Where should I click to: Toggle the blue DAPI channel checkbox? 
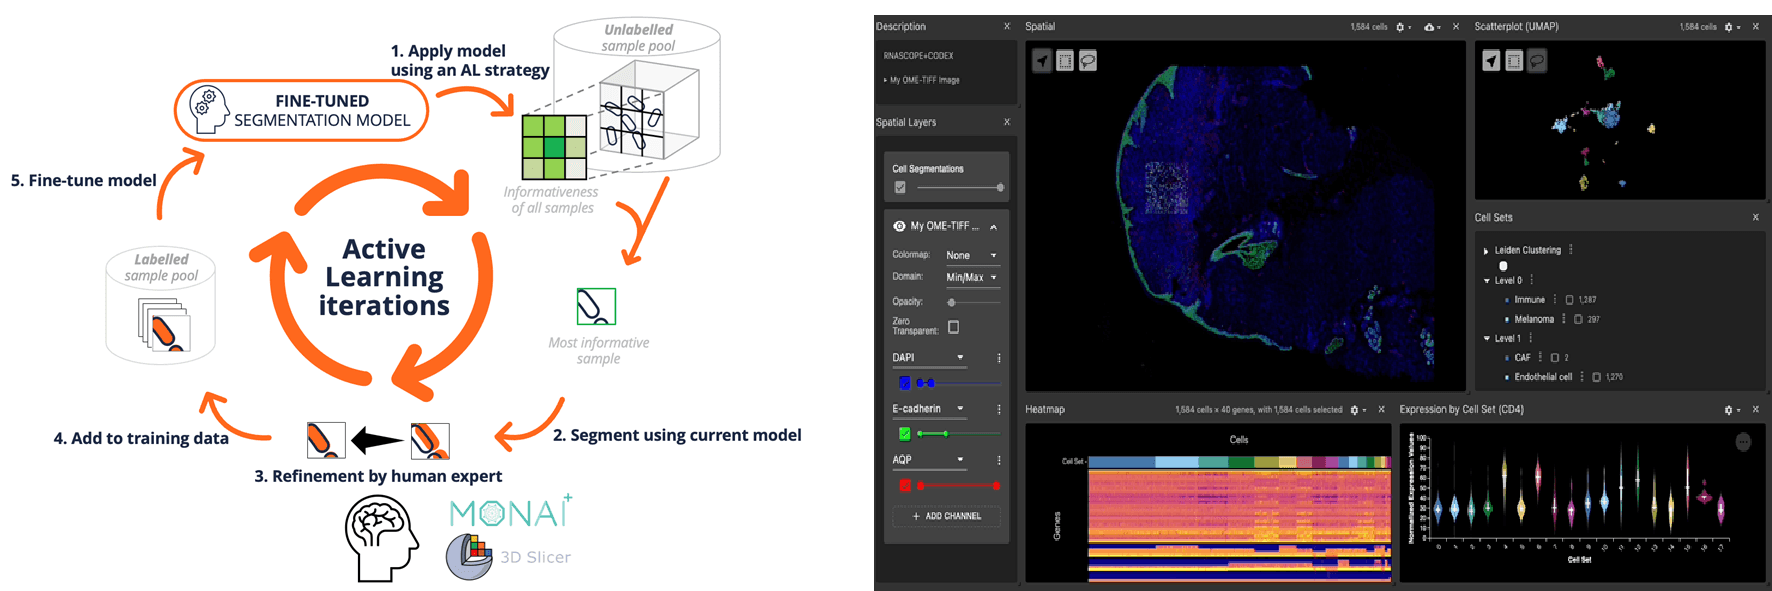tap(905, 383)
